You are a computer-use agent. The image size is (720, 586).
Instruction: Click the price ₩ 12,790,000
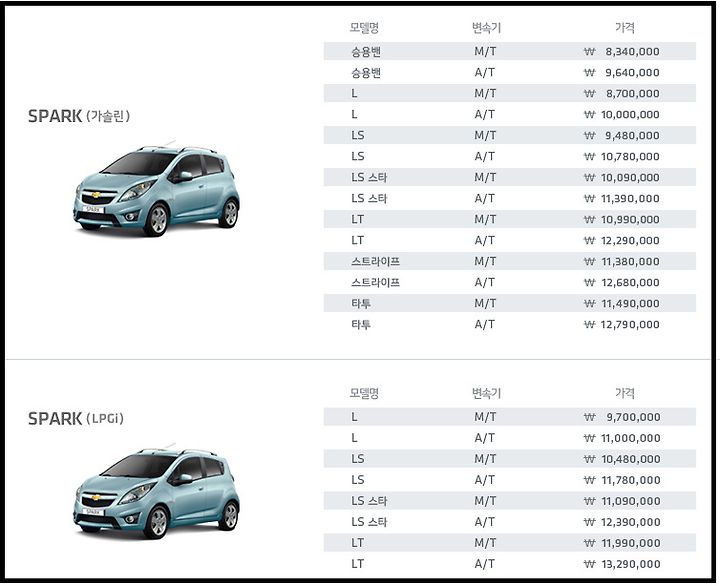(x=621, y=325)
